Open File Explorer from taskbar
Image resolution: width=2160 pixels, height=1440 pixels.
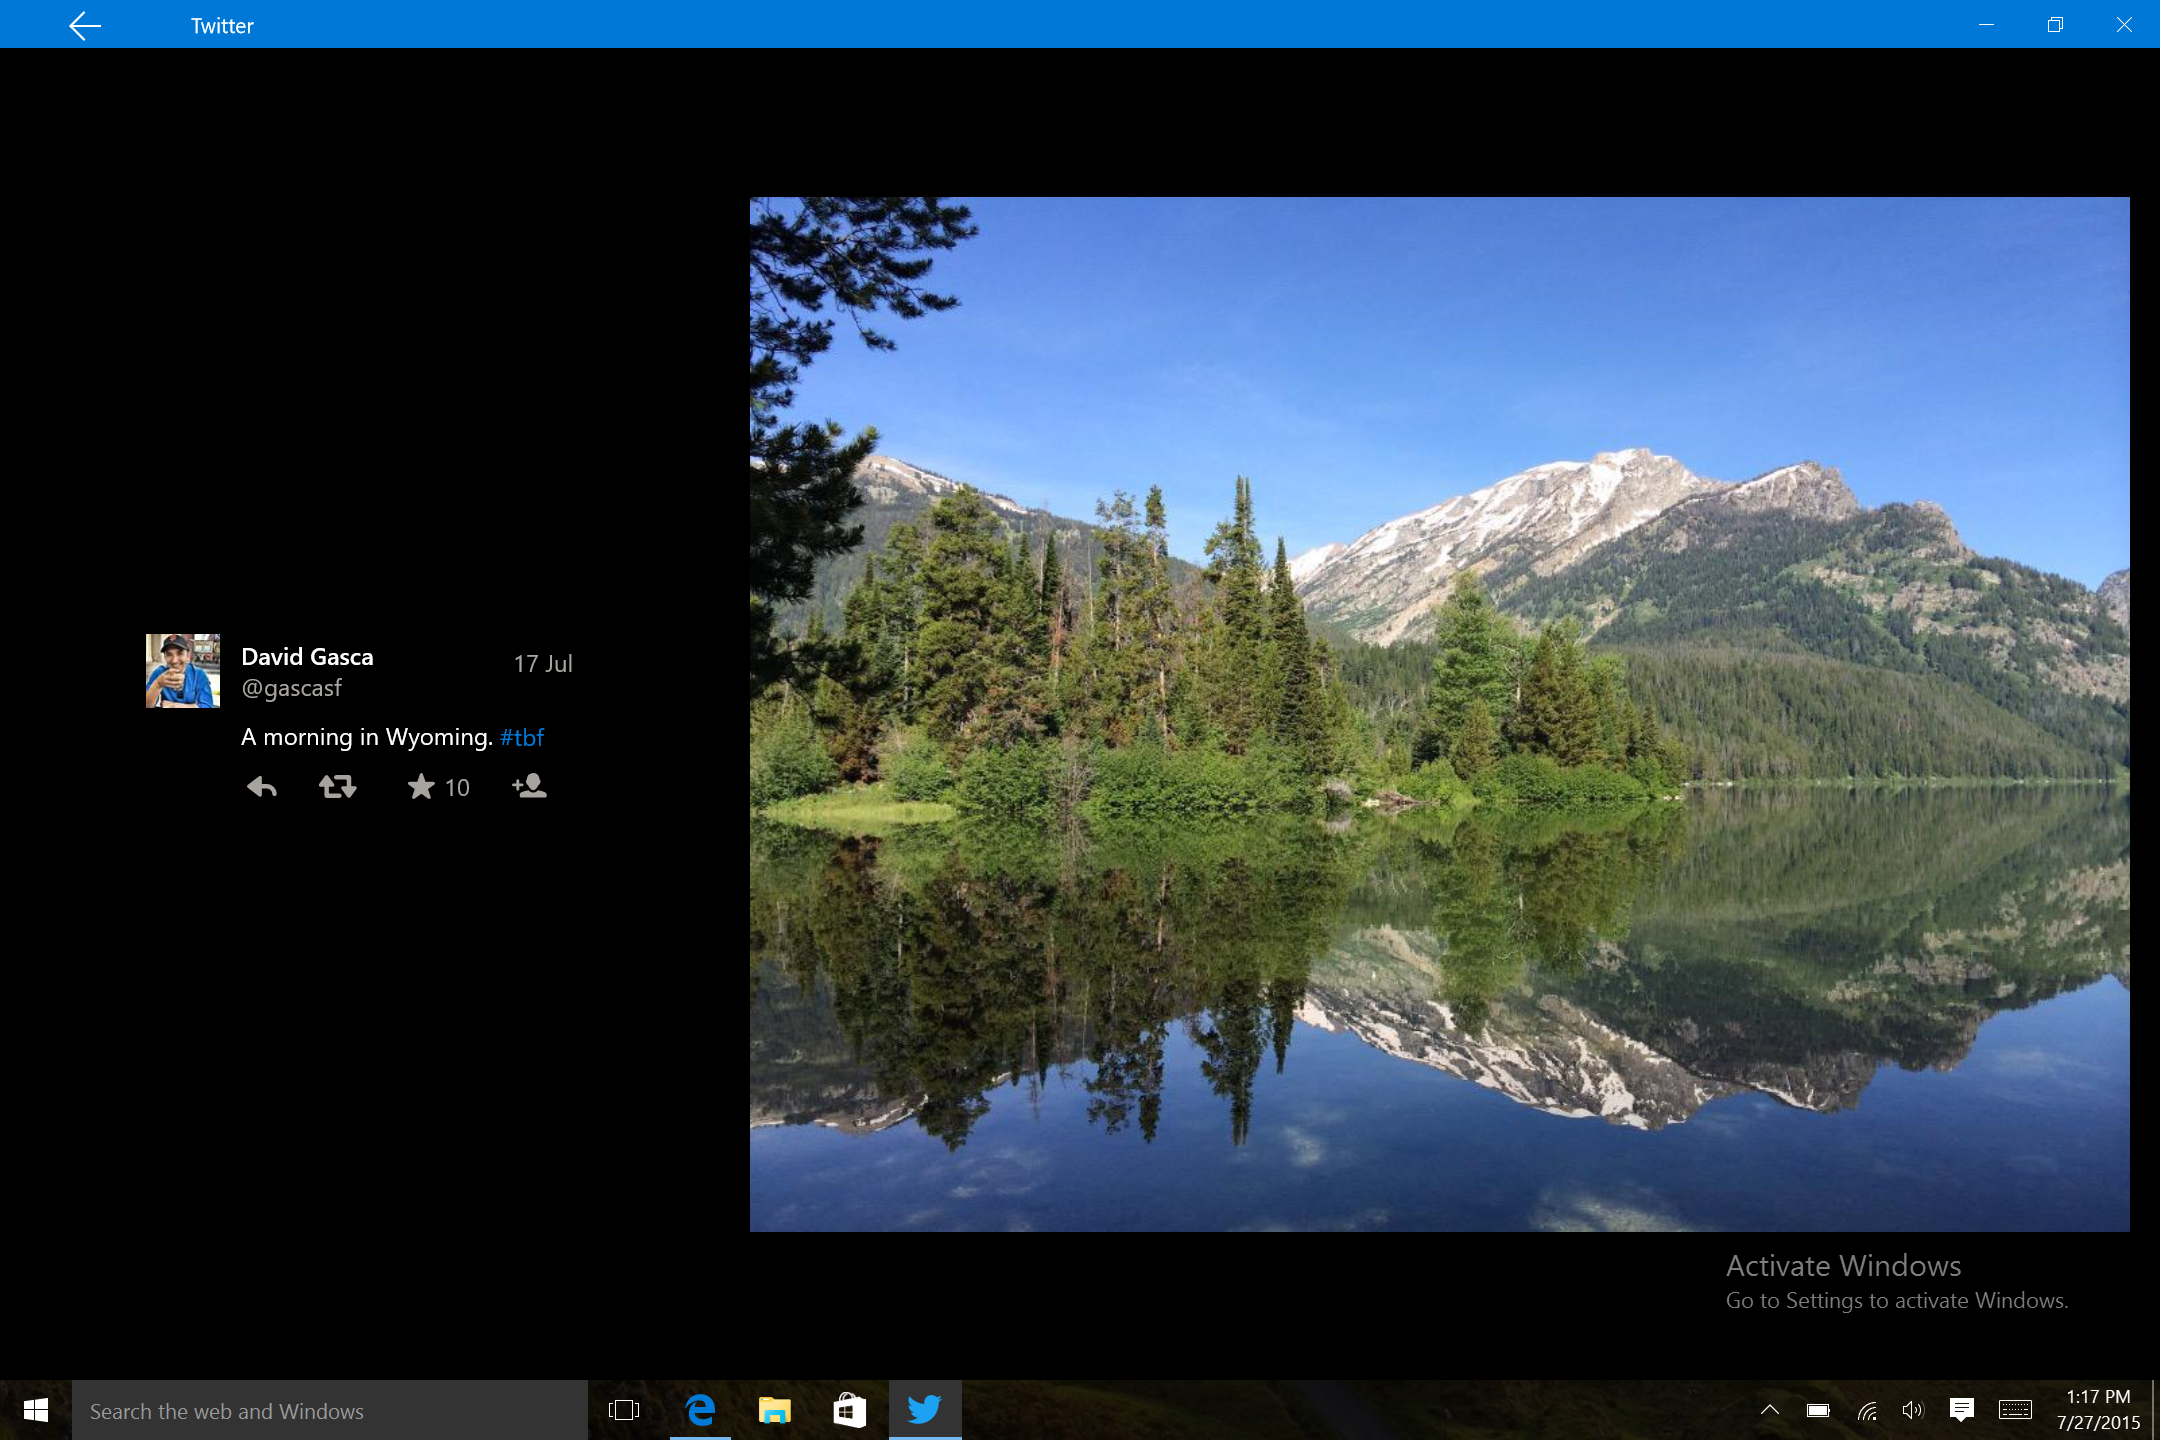point(774,1410)
